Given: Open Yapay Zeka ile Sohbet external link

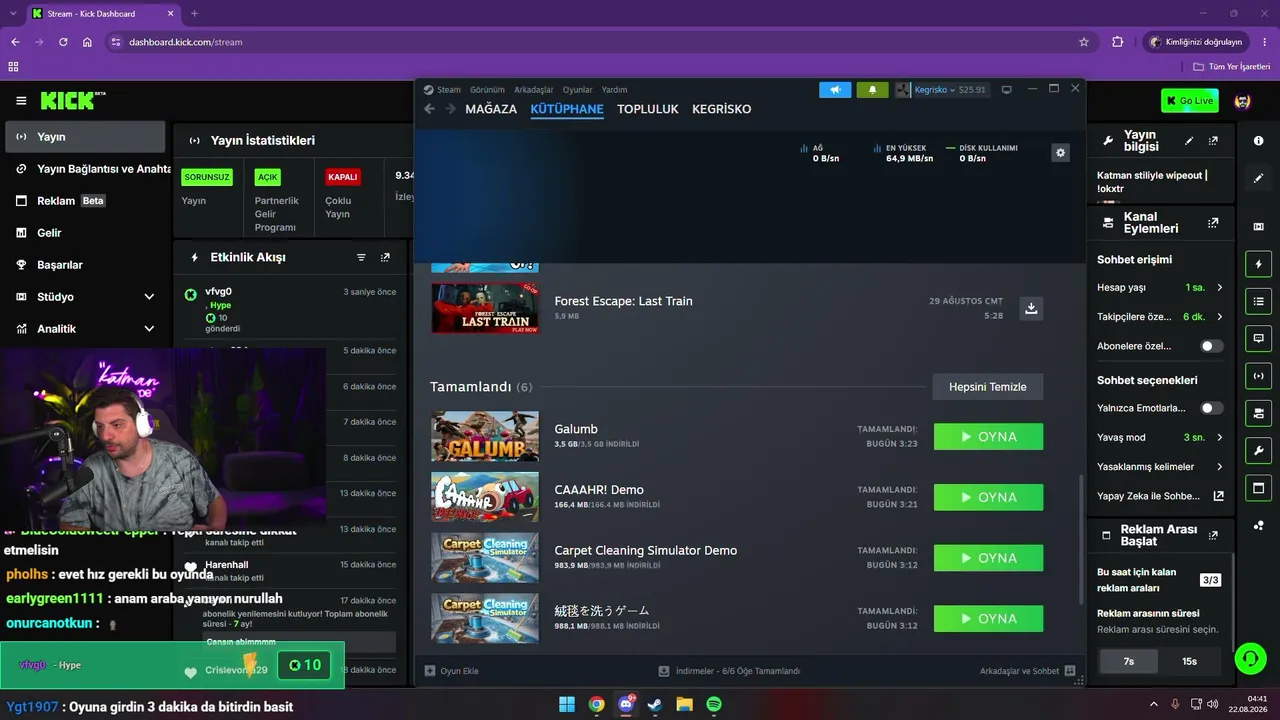Looking at the screenshot, I should click(1218, 496).
